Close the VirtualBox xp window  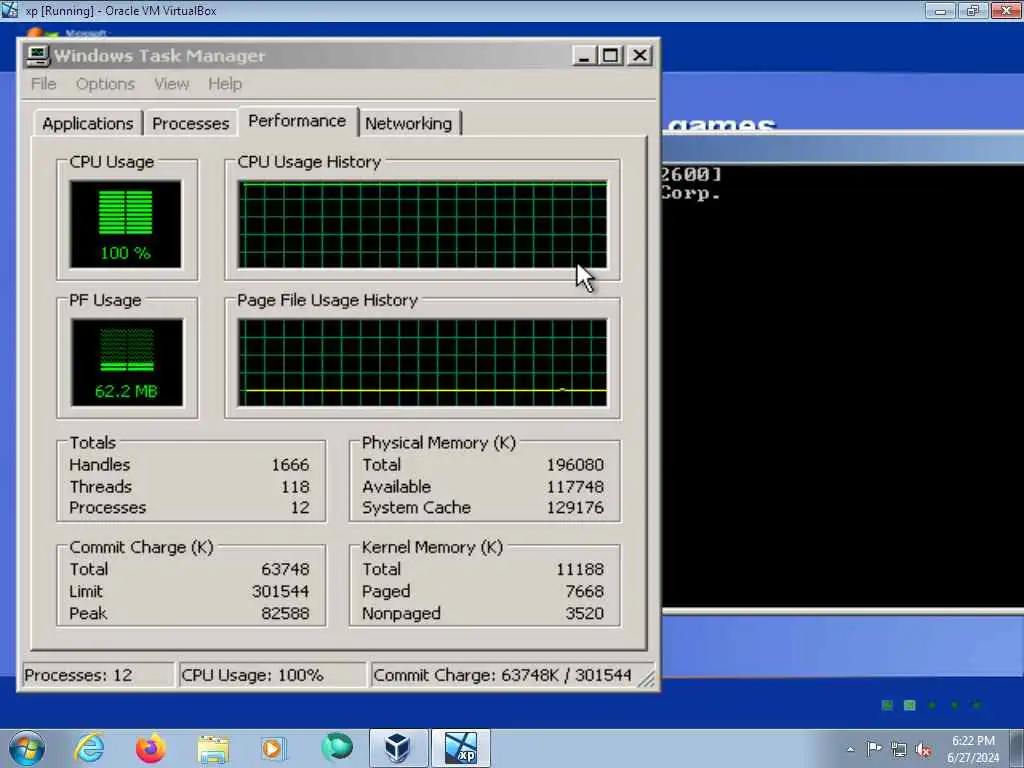pos(1006,10)
